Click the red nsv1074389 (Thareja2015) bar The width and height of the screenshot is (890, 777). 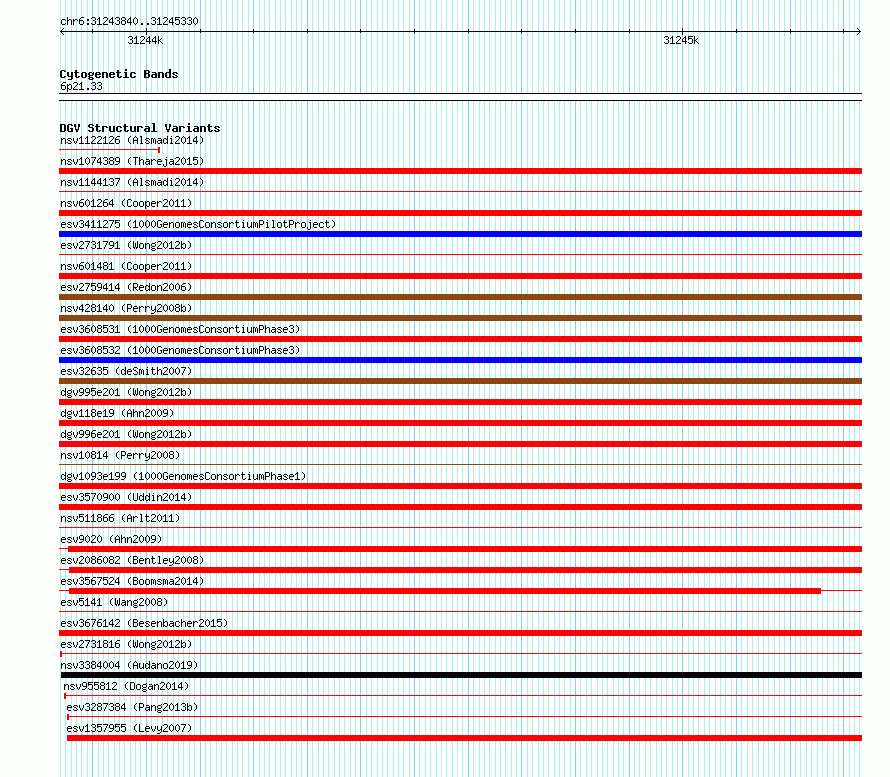pyautogui.click(x=460, y=171)
